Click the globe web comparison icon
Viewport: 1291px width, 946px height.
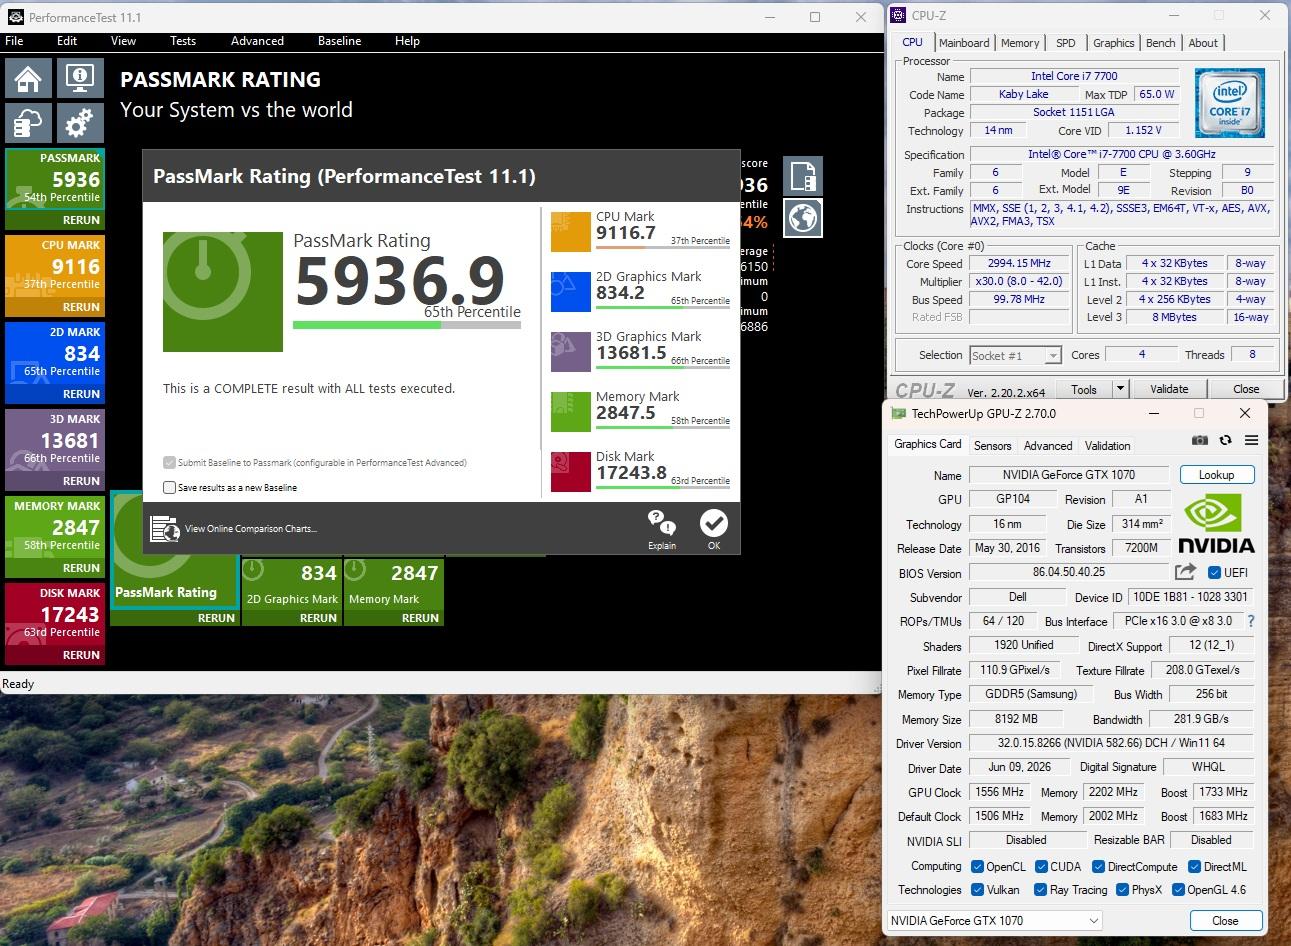click(x=803, y=218)
